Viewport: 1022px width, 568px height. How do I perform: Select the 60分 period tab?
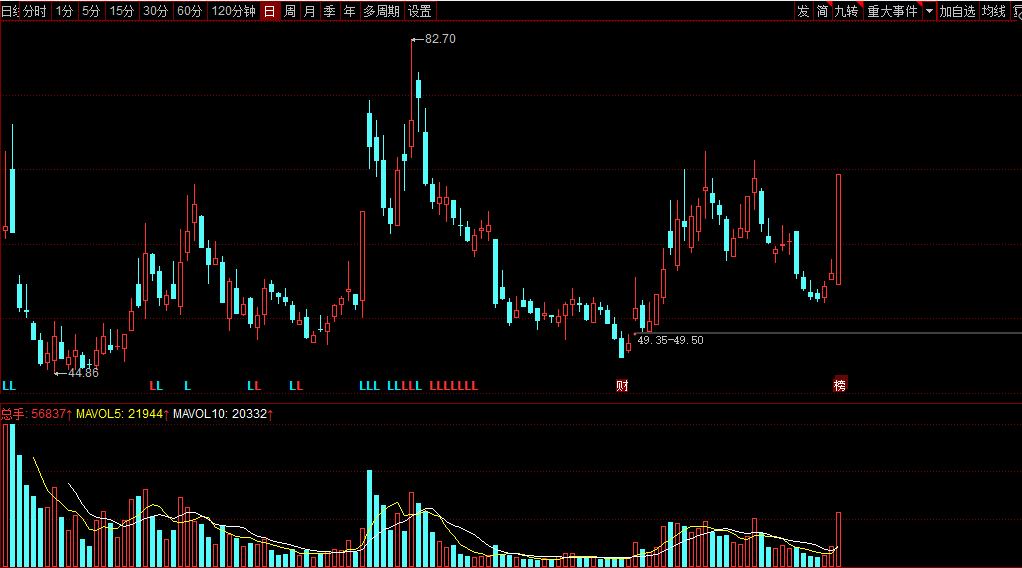190,11
